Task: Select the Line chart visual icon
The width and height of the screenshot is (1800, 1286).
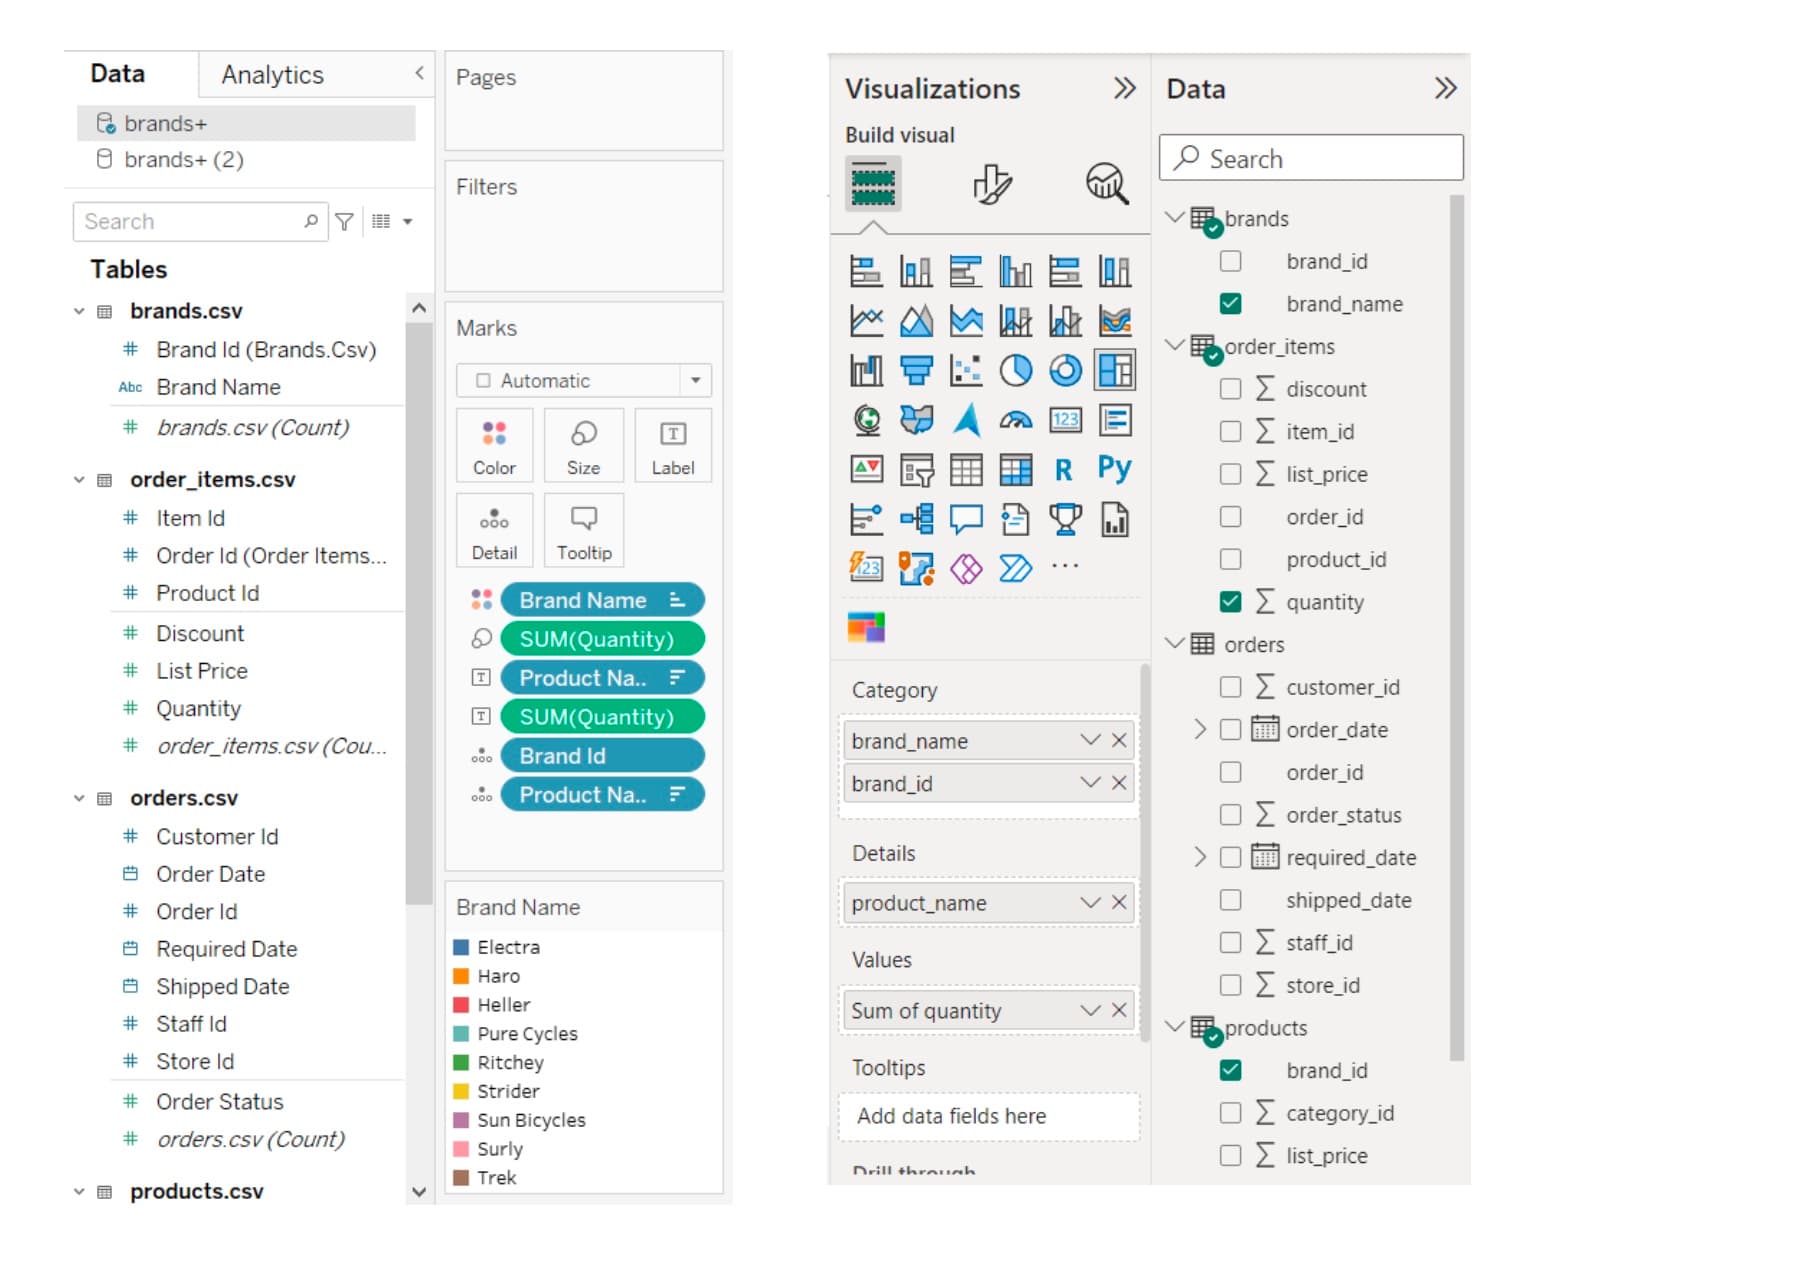Action: click(866, 321)
